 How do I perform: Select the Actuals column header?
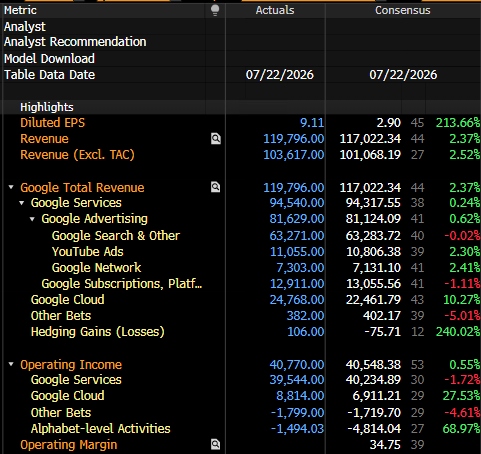coord(275,10)
